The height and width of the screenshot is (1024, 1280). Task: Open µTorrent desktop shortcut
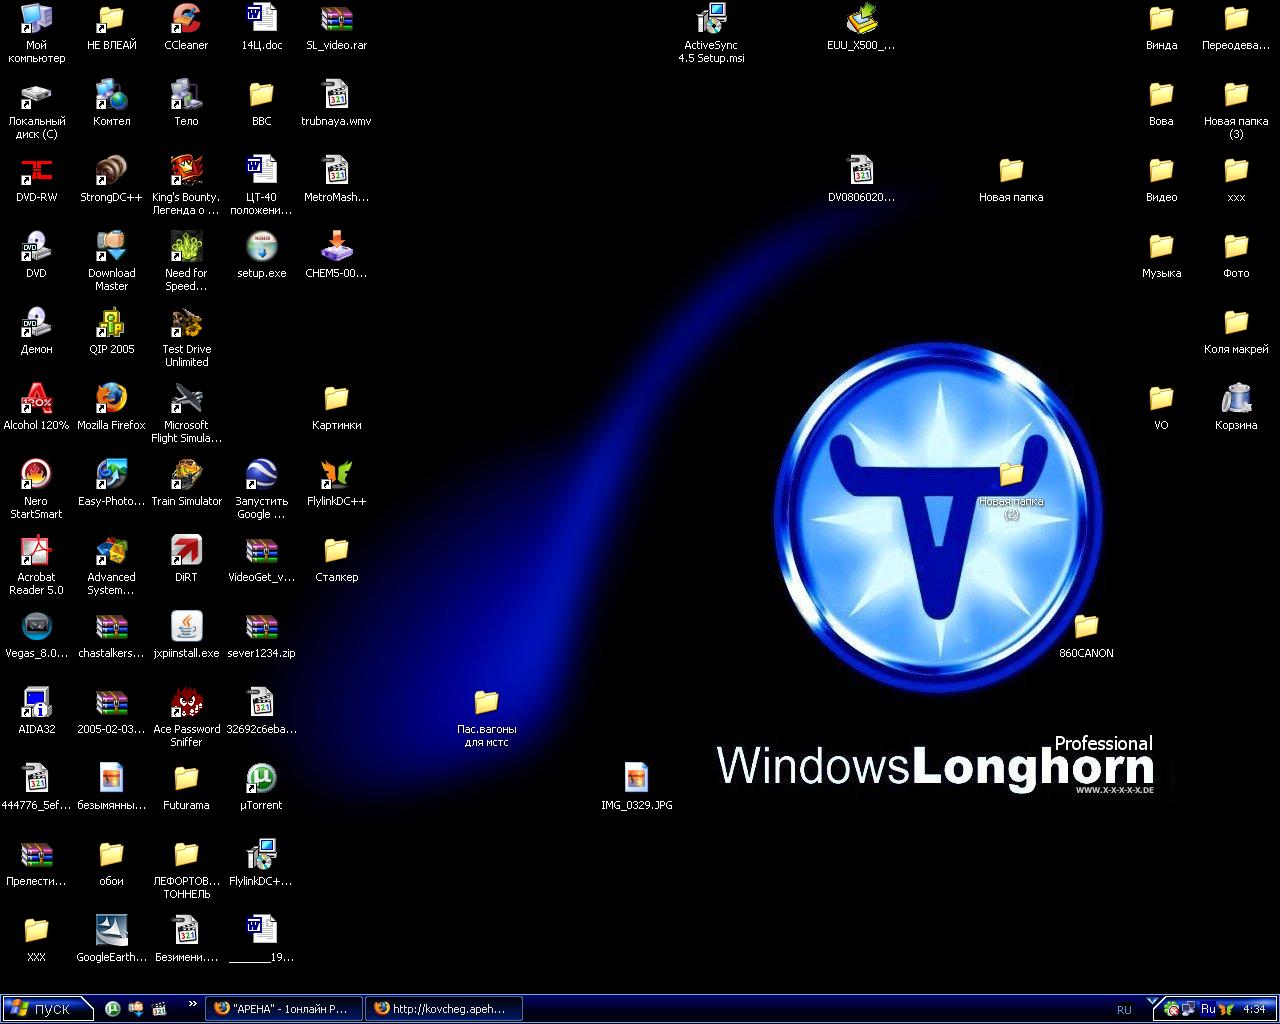click(x=261, y=786)
